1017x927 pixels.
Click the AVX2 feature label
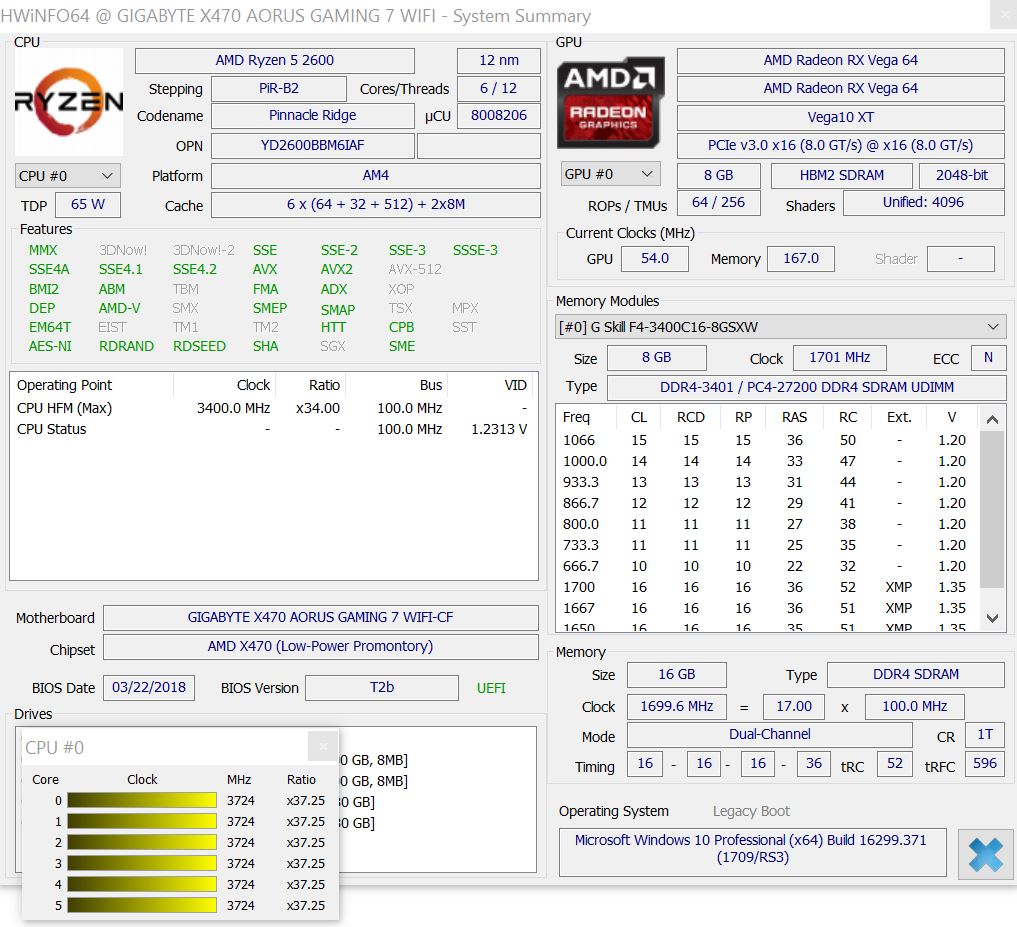tap(337, 269)
